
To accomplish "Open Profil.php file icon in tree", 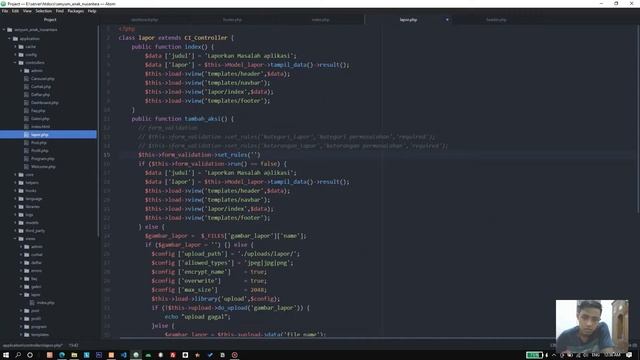I will [27, 151].
